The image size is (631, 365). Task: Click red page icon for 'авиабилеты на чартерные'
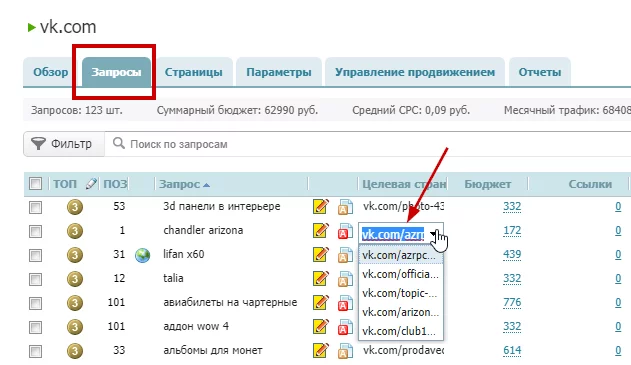point(345,303)
